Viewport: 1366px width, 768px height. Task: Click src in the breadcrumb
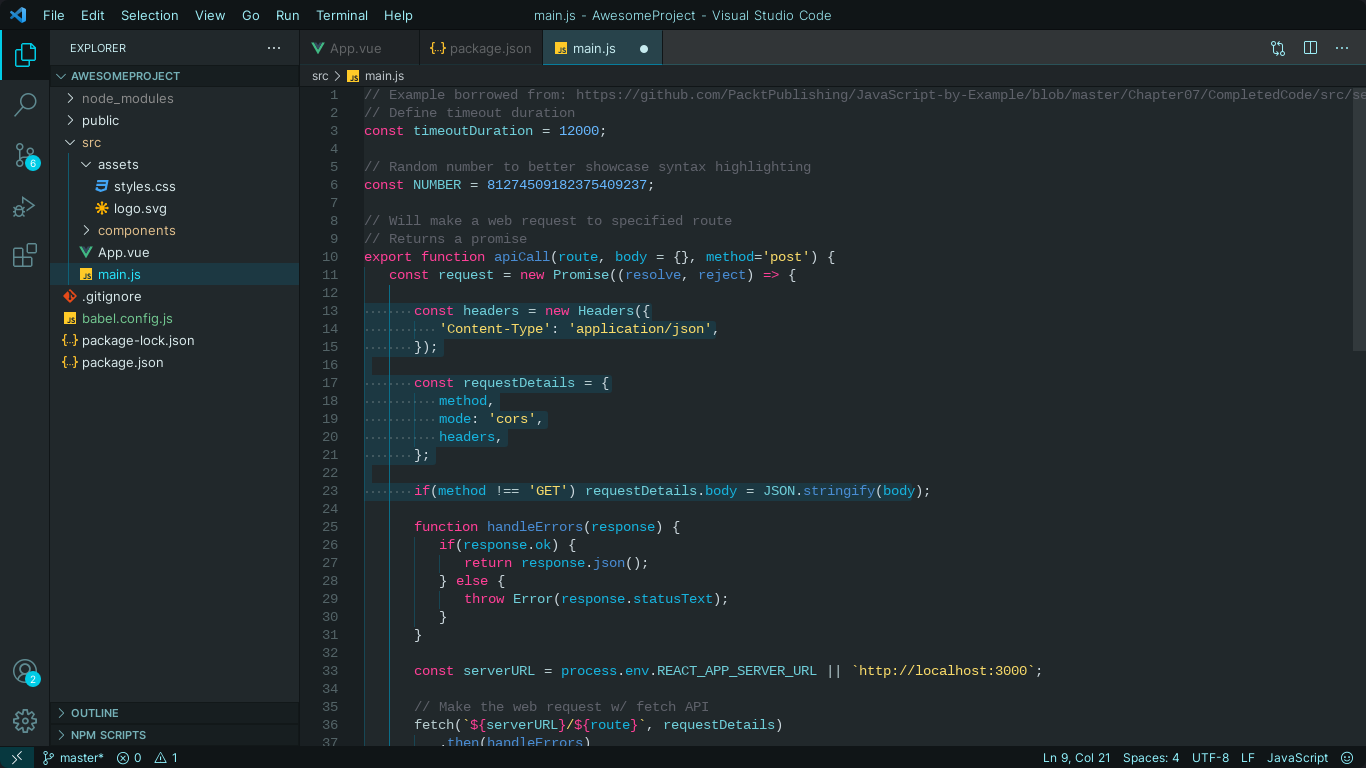click(x=320, y=76)
